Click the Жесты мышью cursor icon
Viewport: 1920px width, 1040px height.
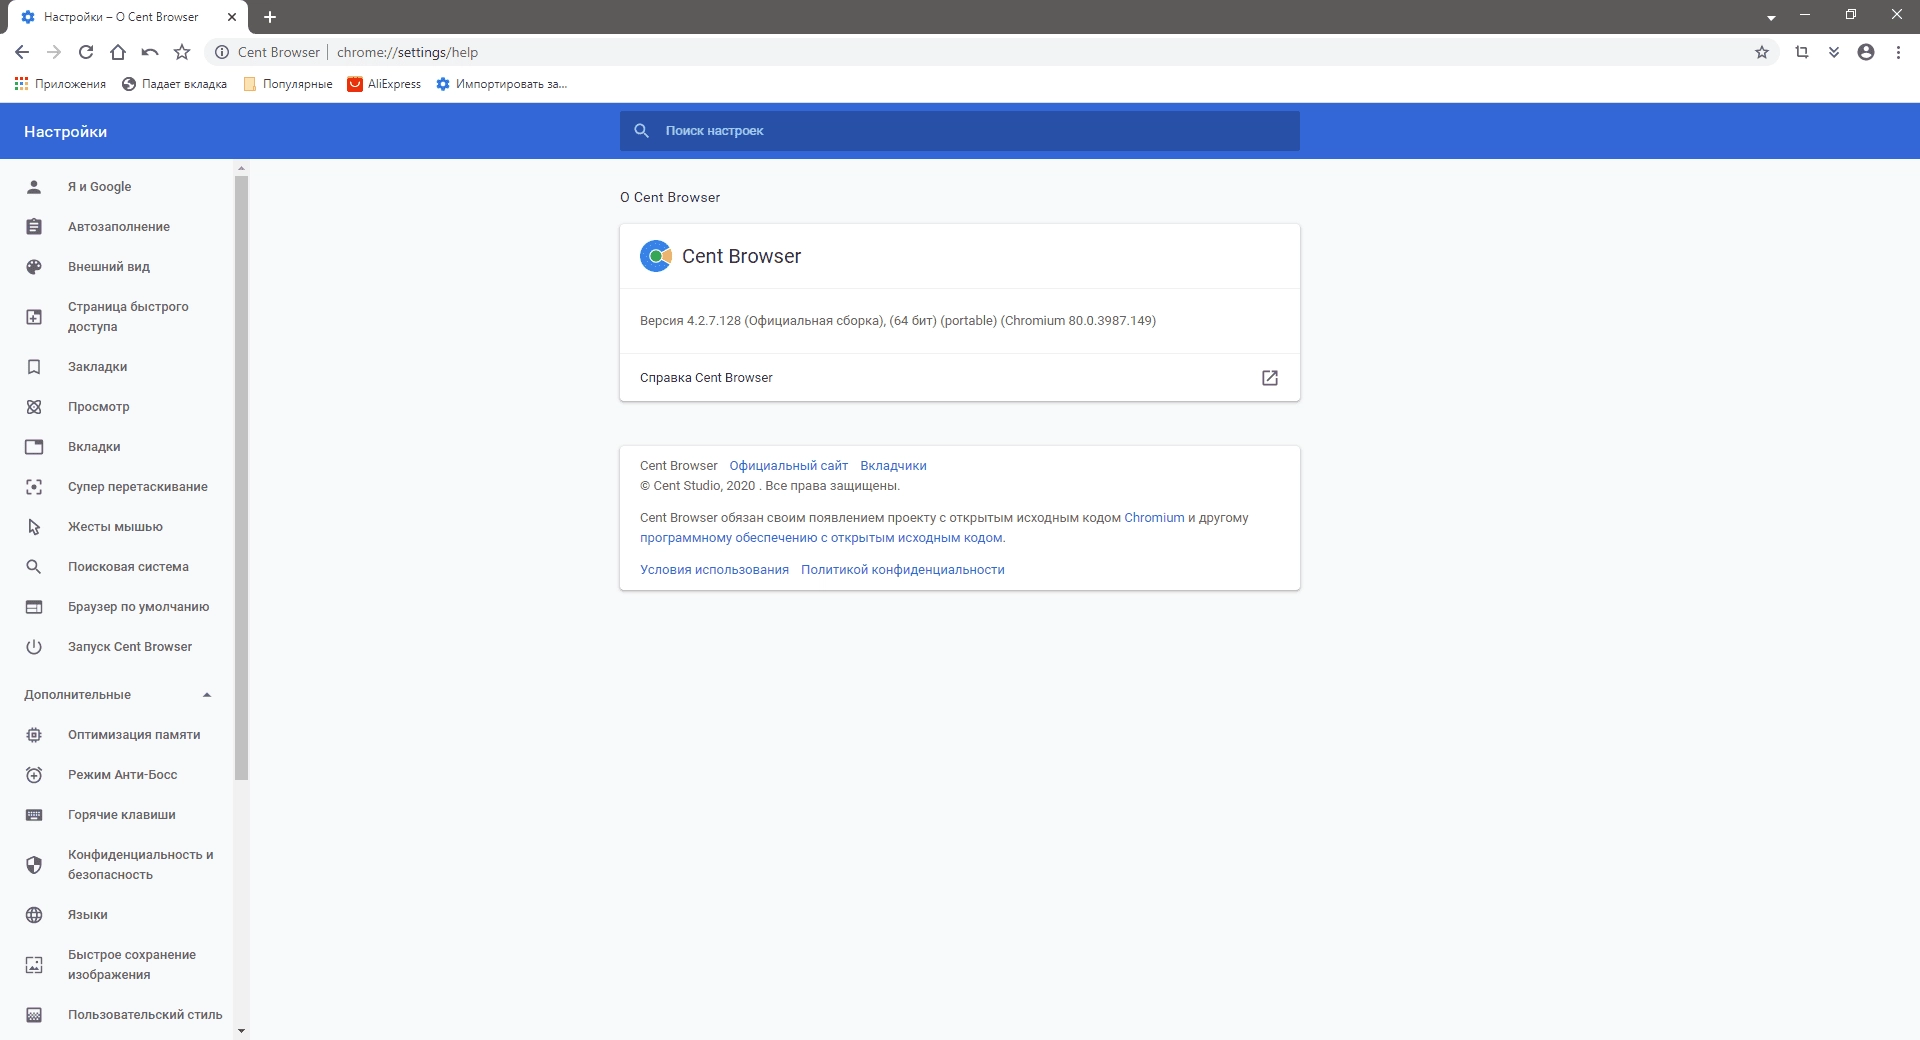(34, 527)
